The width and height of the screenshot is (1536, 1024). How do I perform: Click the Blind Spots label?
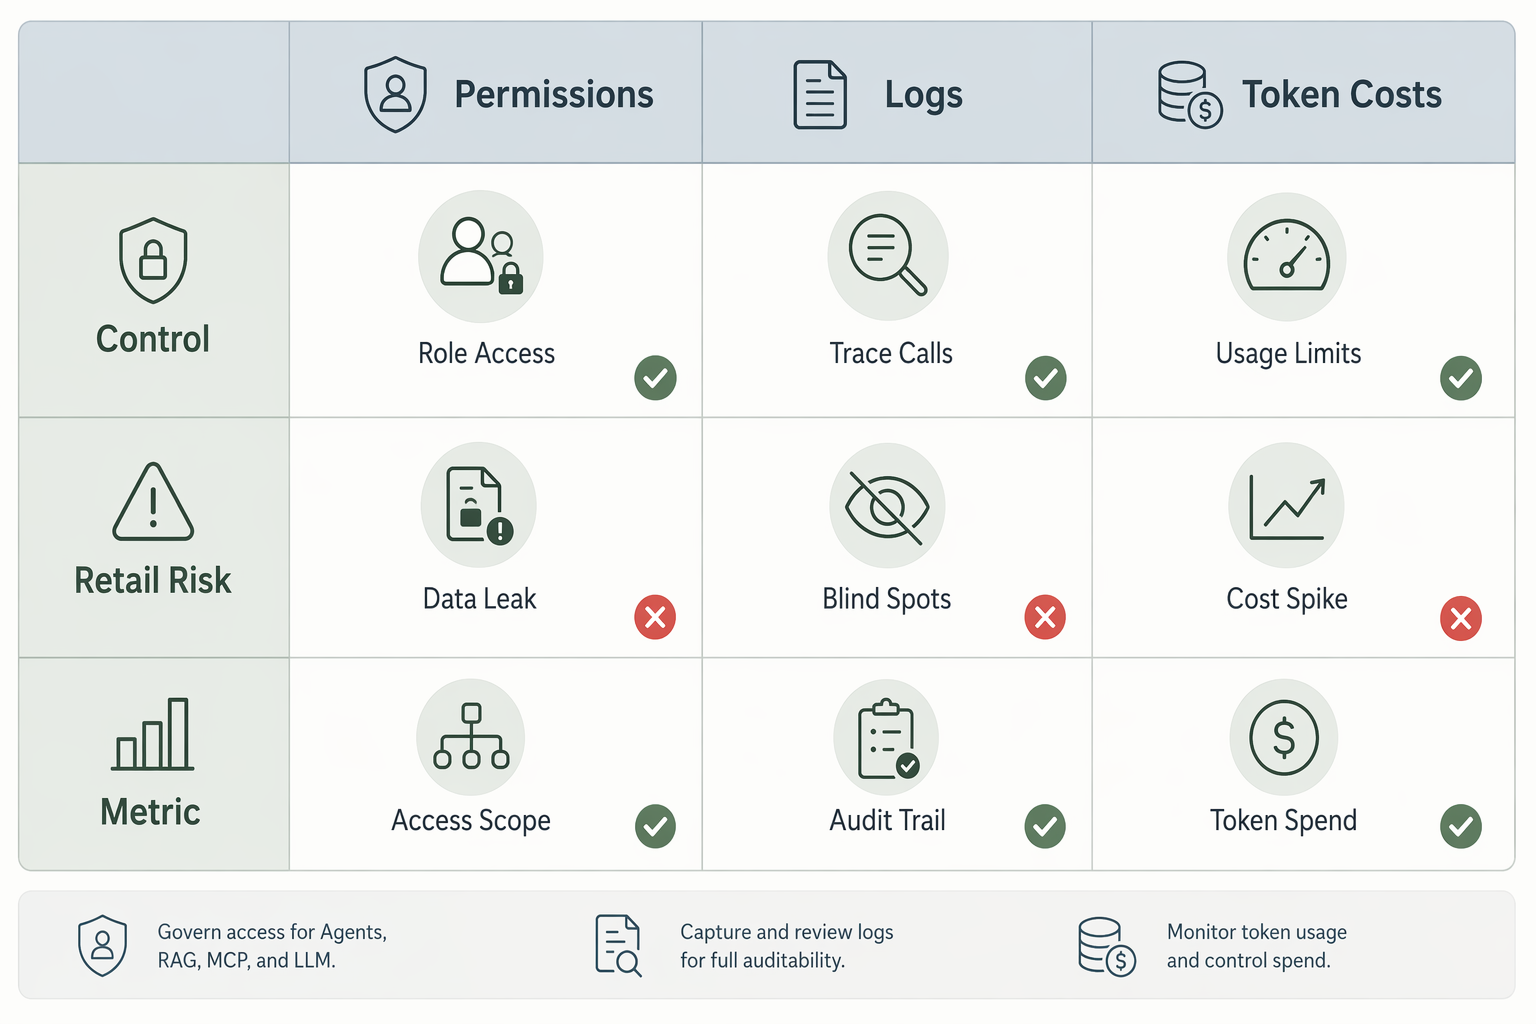point(887,599)
